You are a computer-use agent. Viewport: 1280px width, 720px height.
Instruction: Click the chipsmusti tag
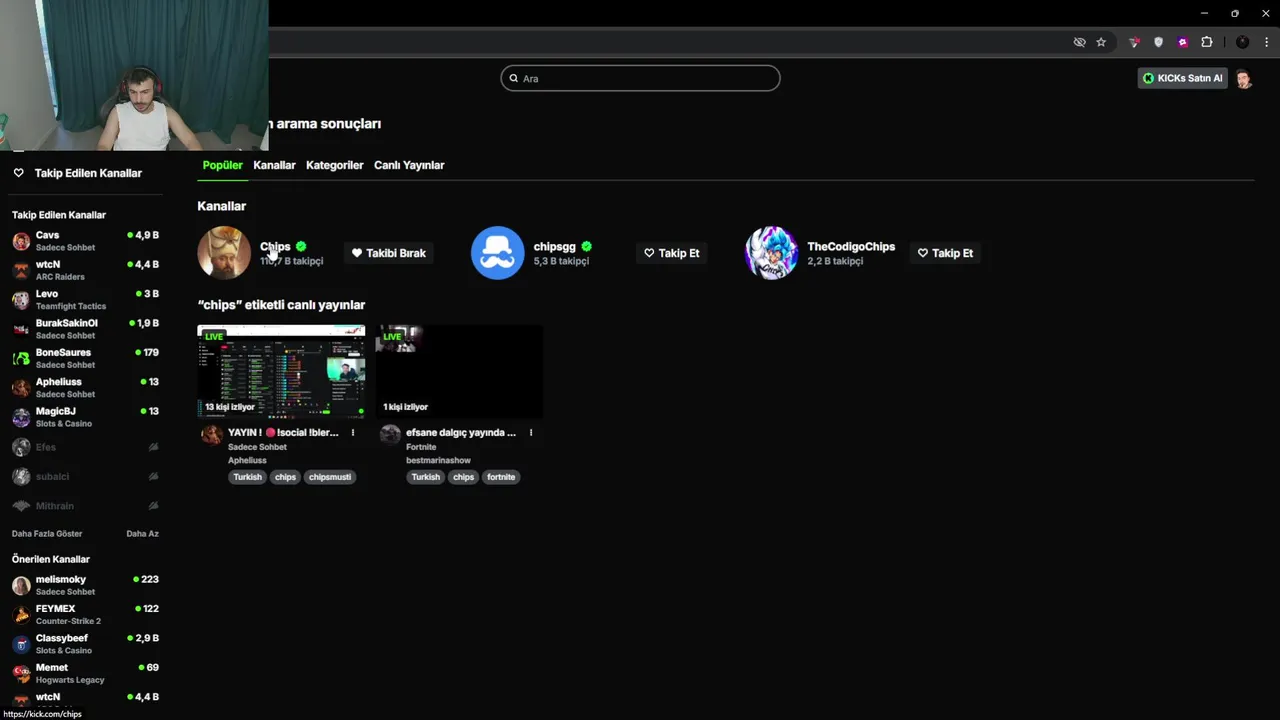coord(330,477)
